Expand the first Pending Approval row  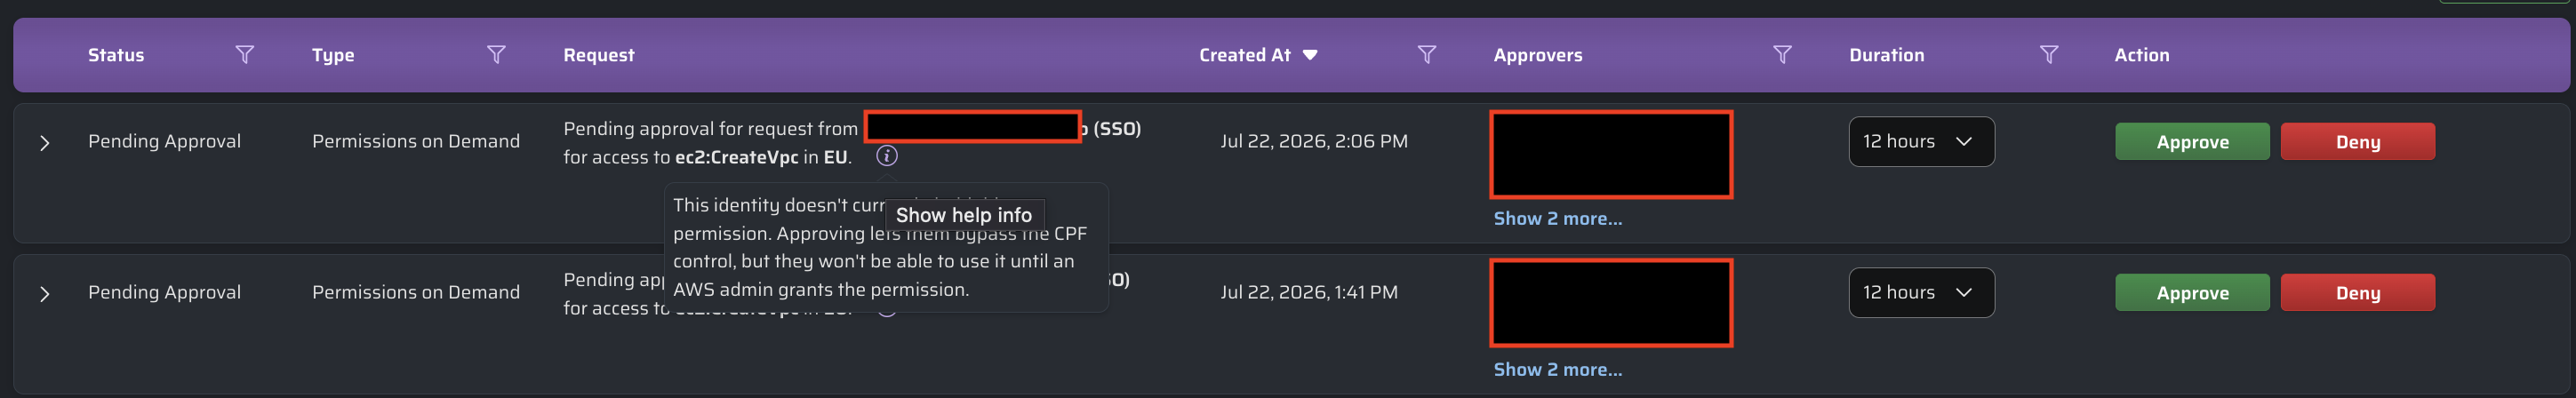pos(44,143)
